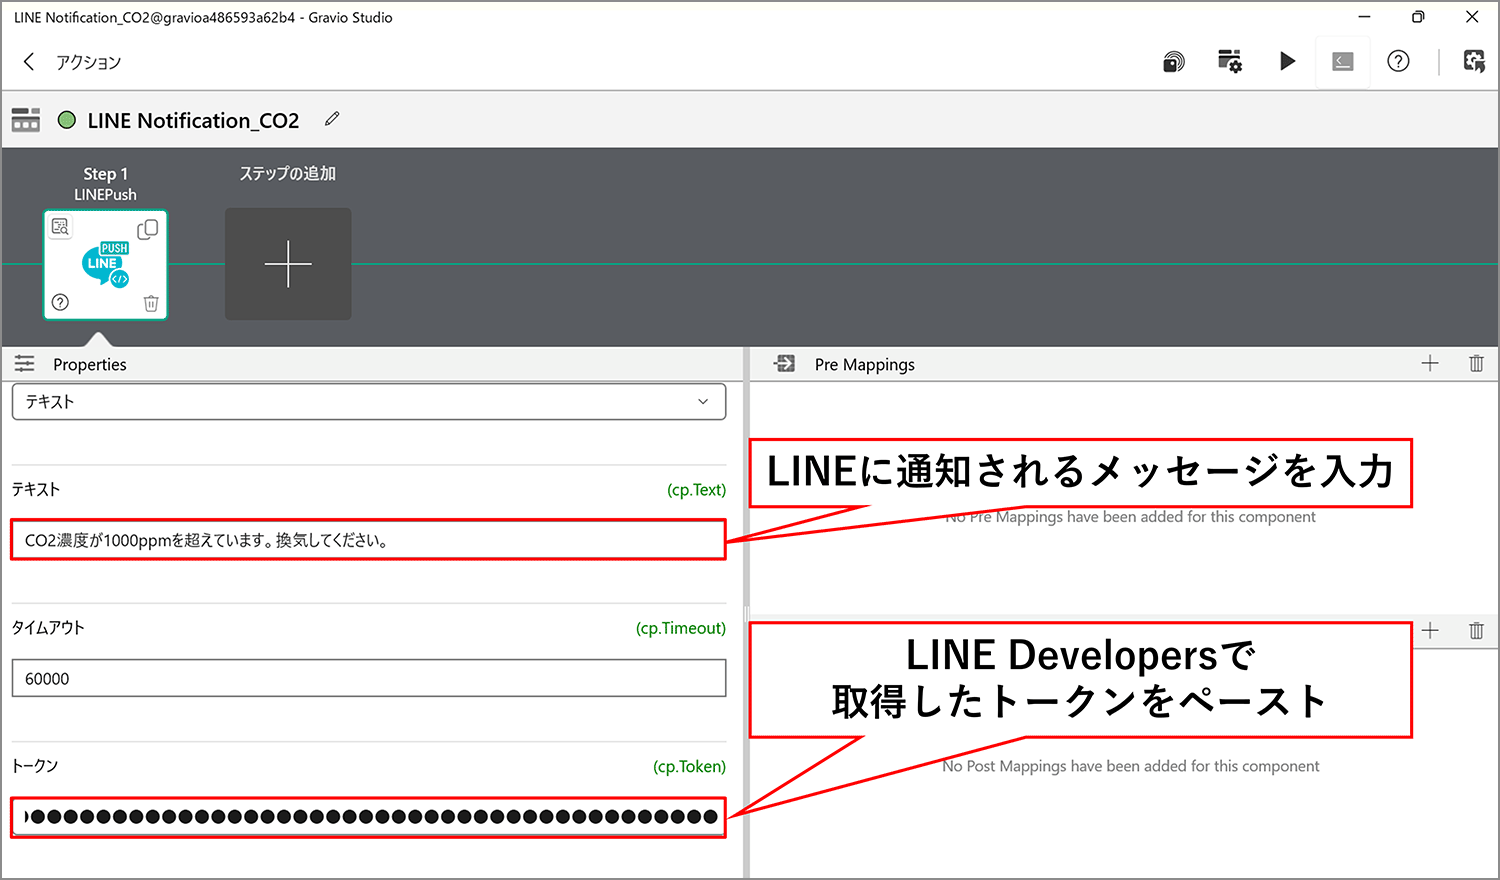Click the Pre Mappings panel icon

[x=785, y=364]
